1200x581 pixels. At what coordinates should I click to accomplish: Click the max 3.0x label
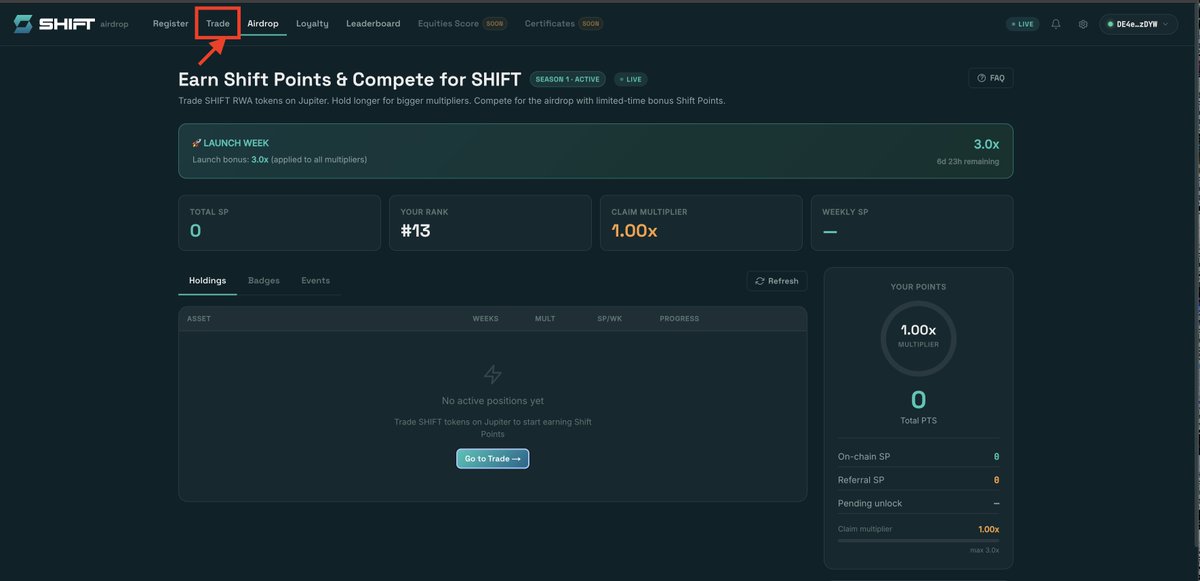984,550
